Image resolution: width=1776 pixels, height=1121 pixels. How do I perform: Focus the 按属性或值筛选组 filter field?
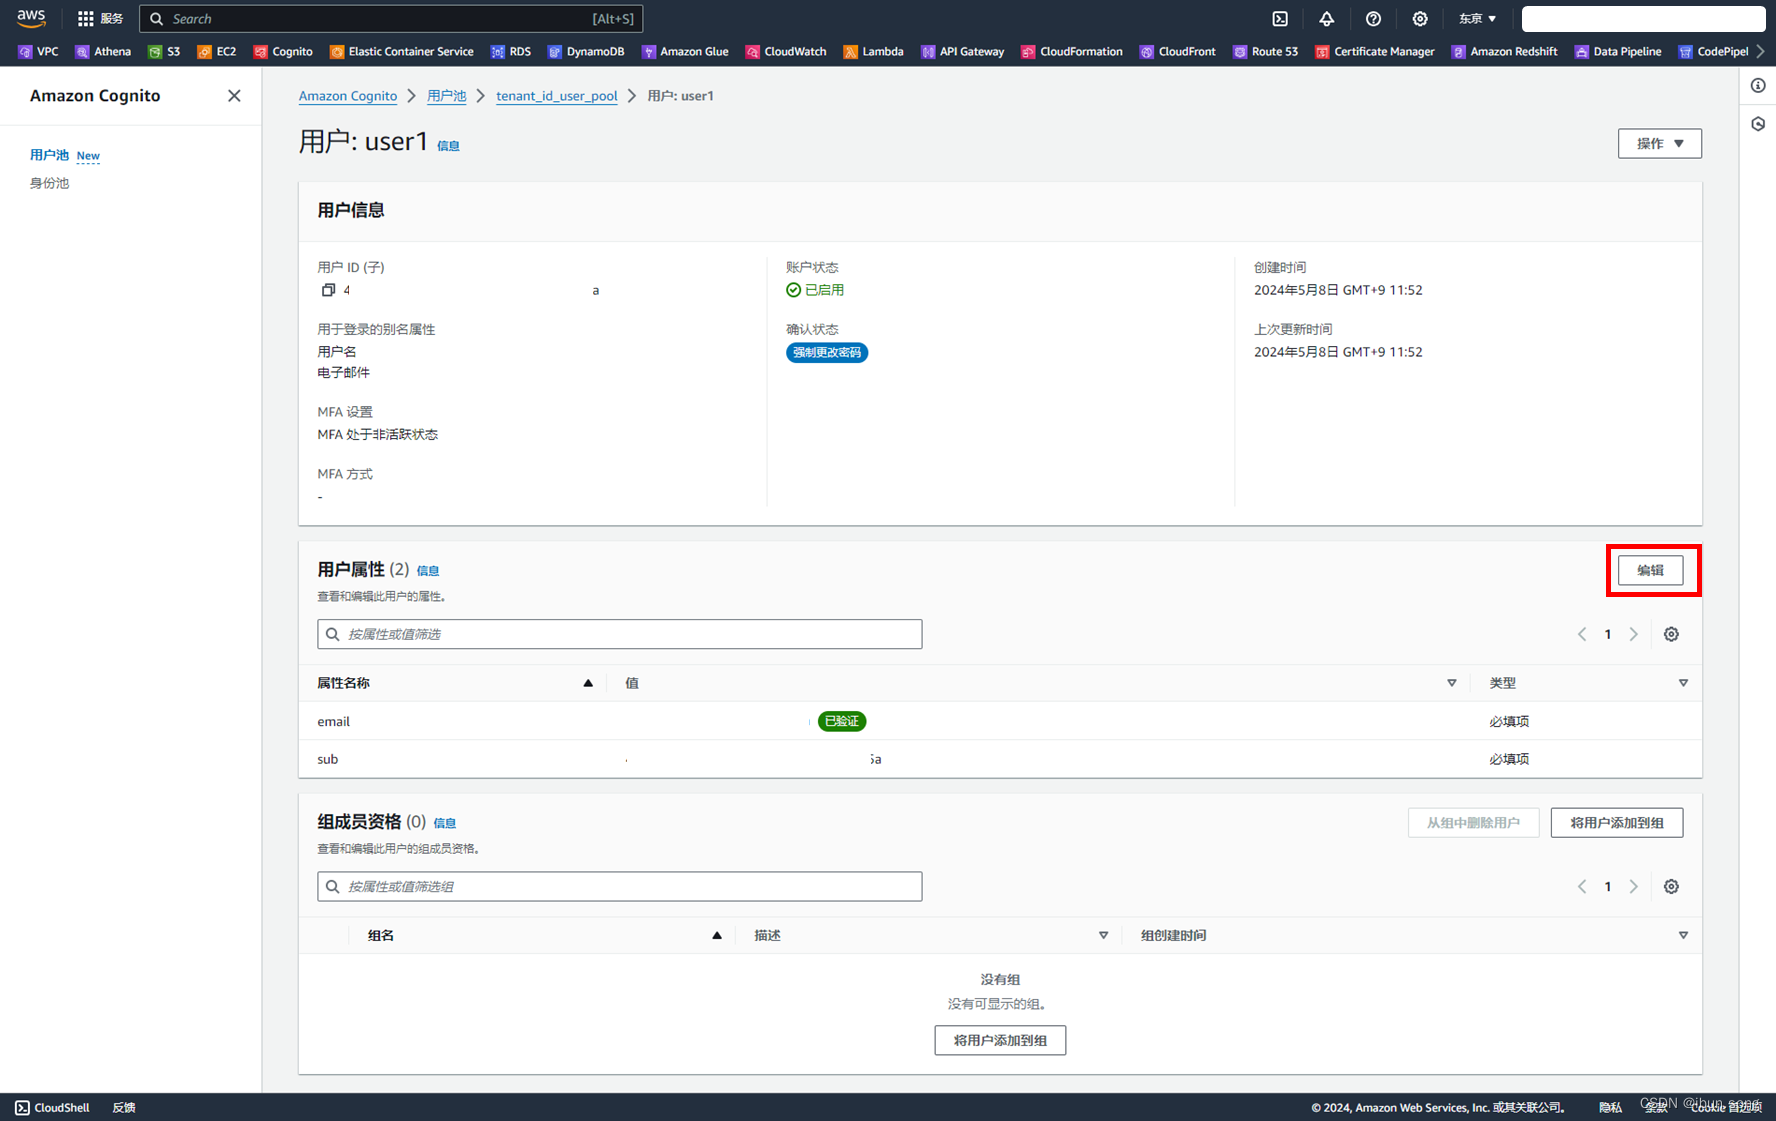point(620,886)
